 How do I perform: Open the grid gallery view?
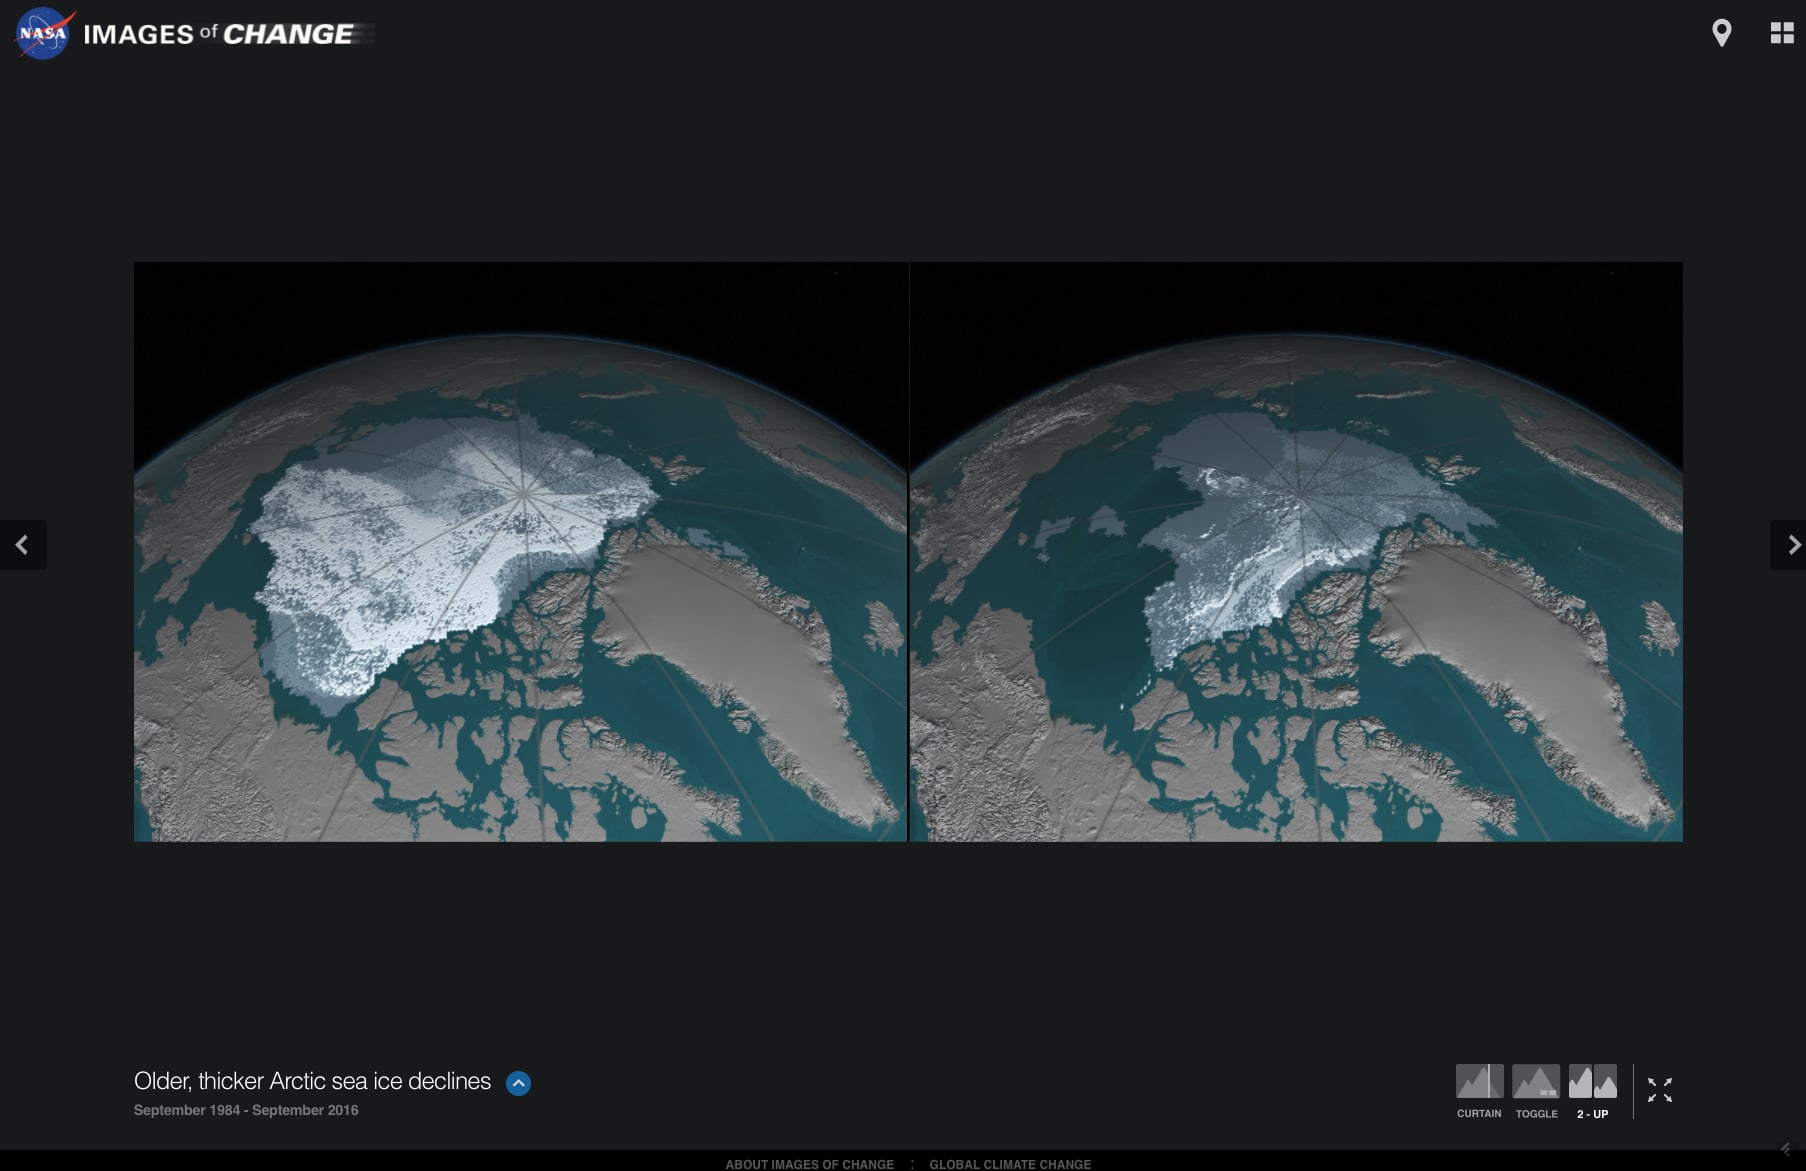[x=1782, y=33]
